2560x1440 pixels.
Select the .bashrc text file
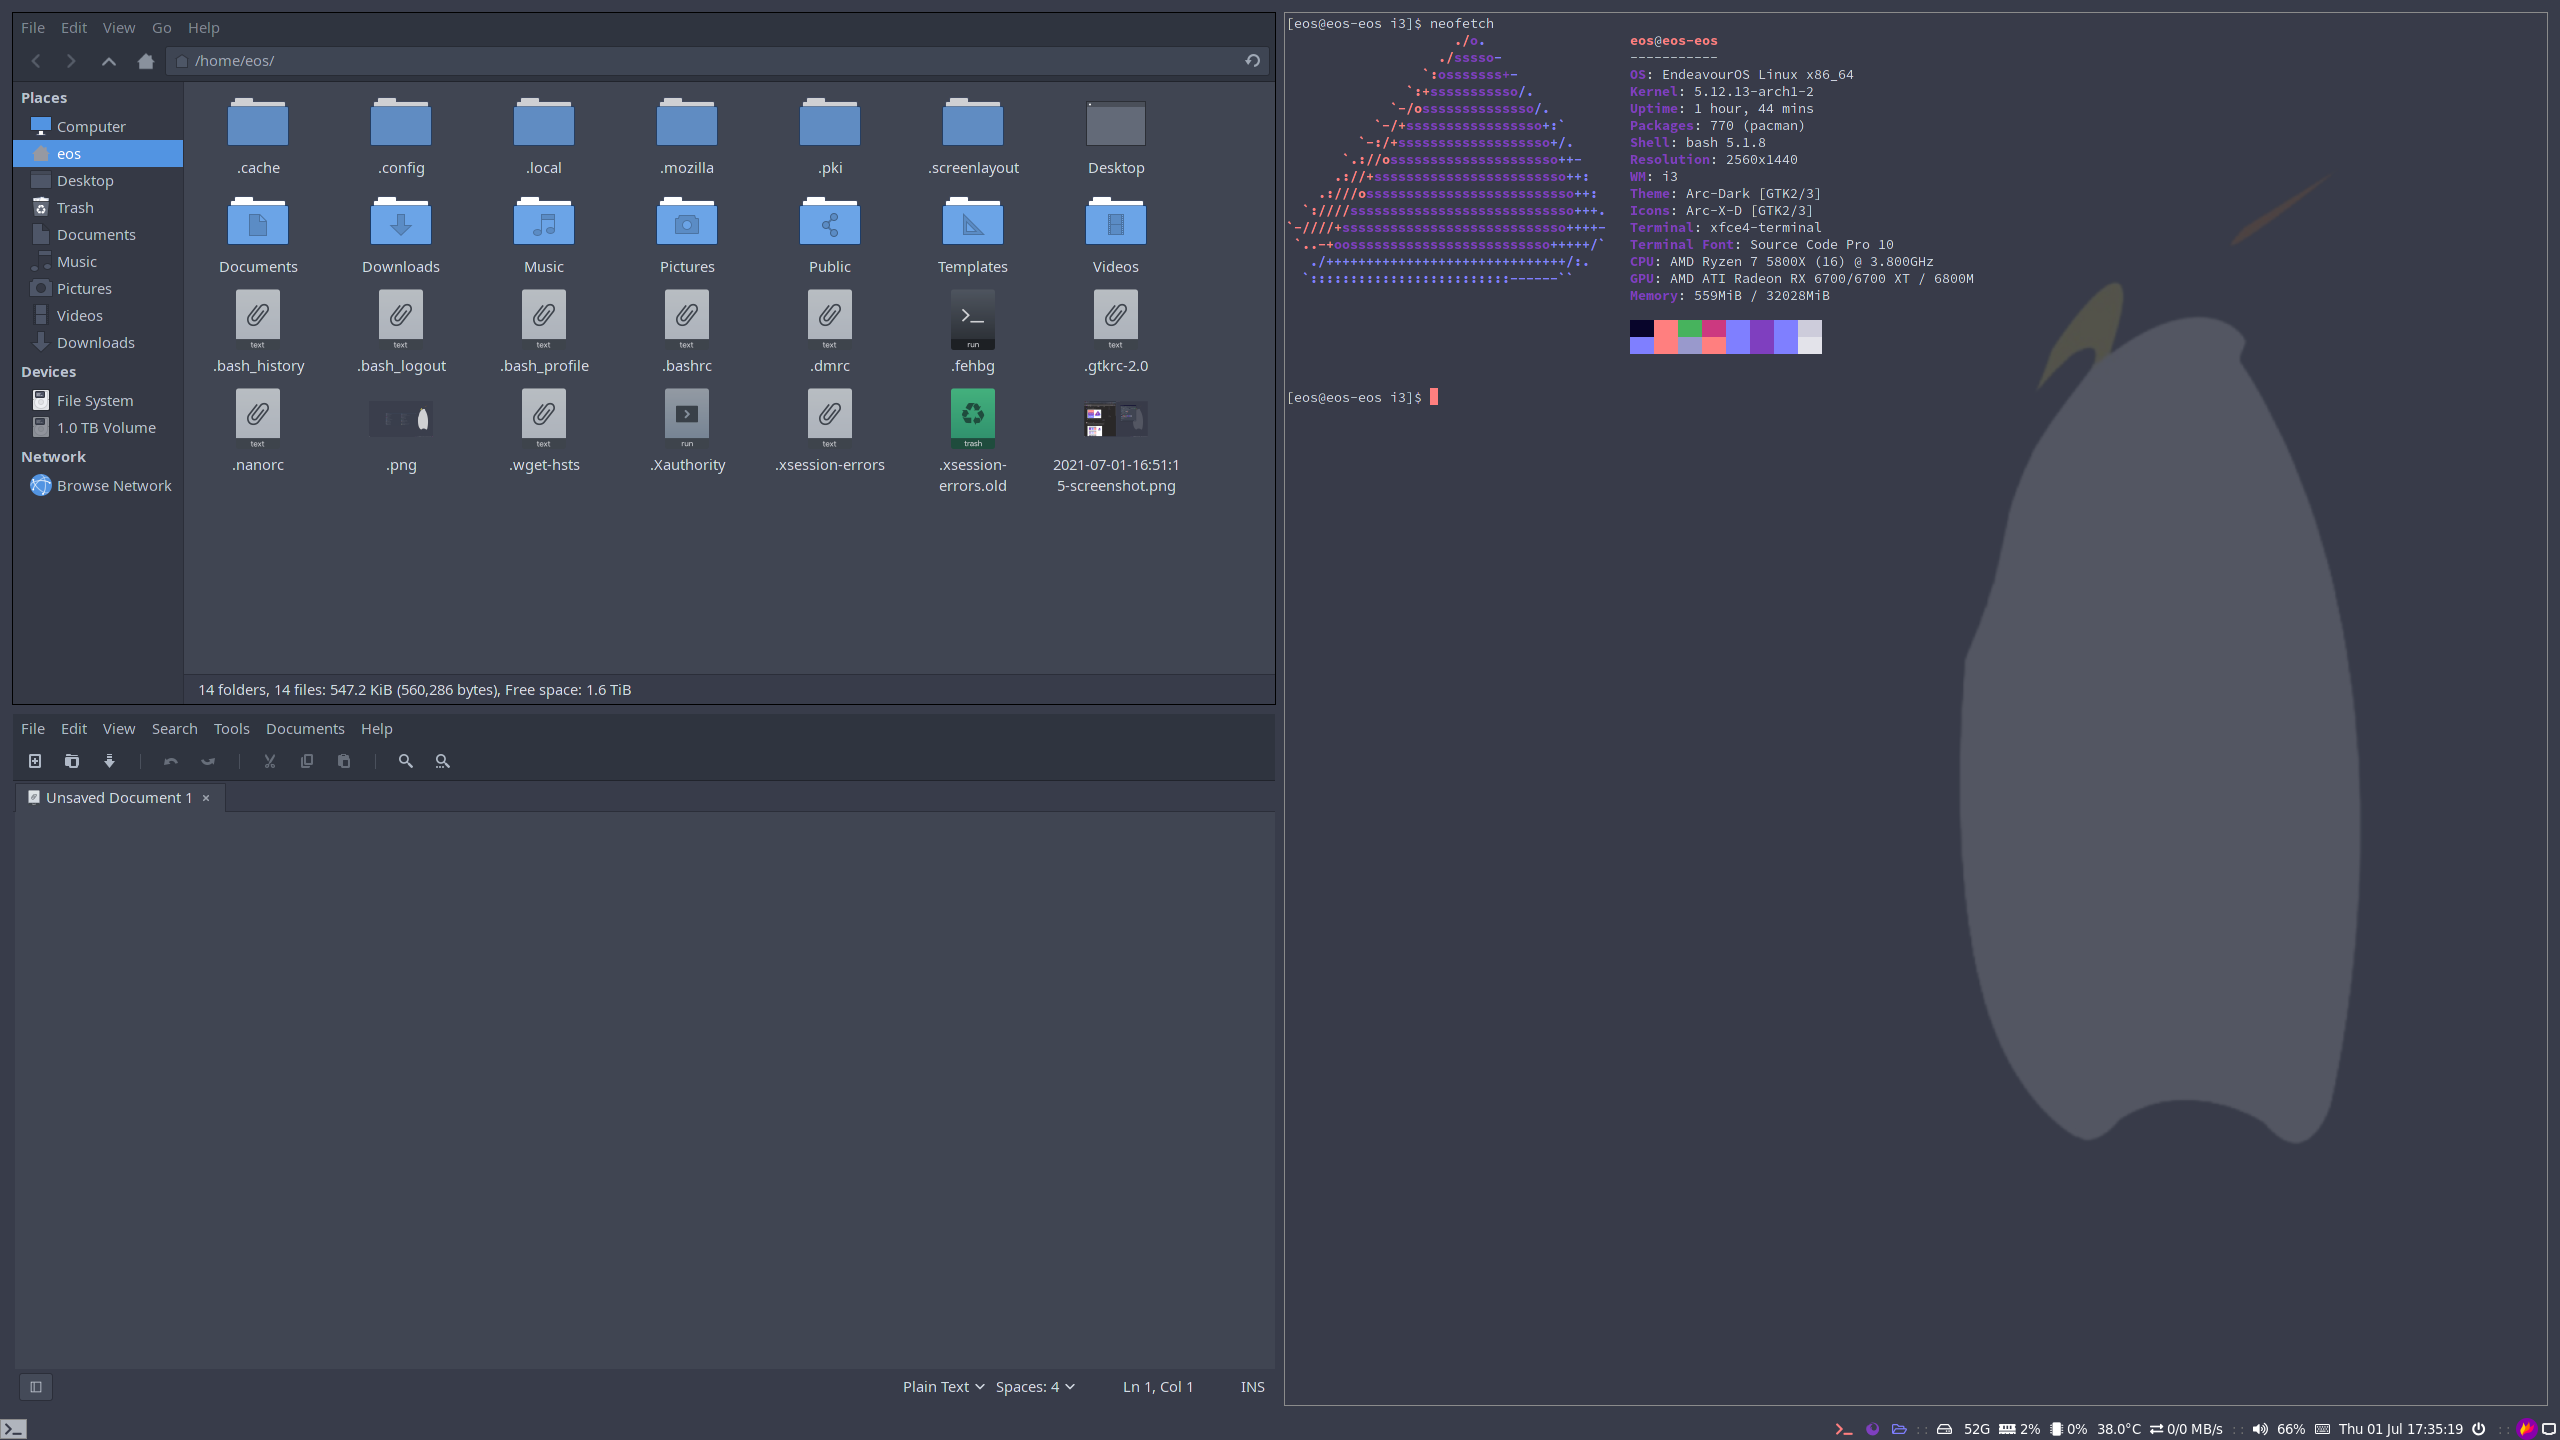click(x=687, y=333)
